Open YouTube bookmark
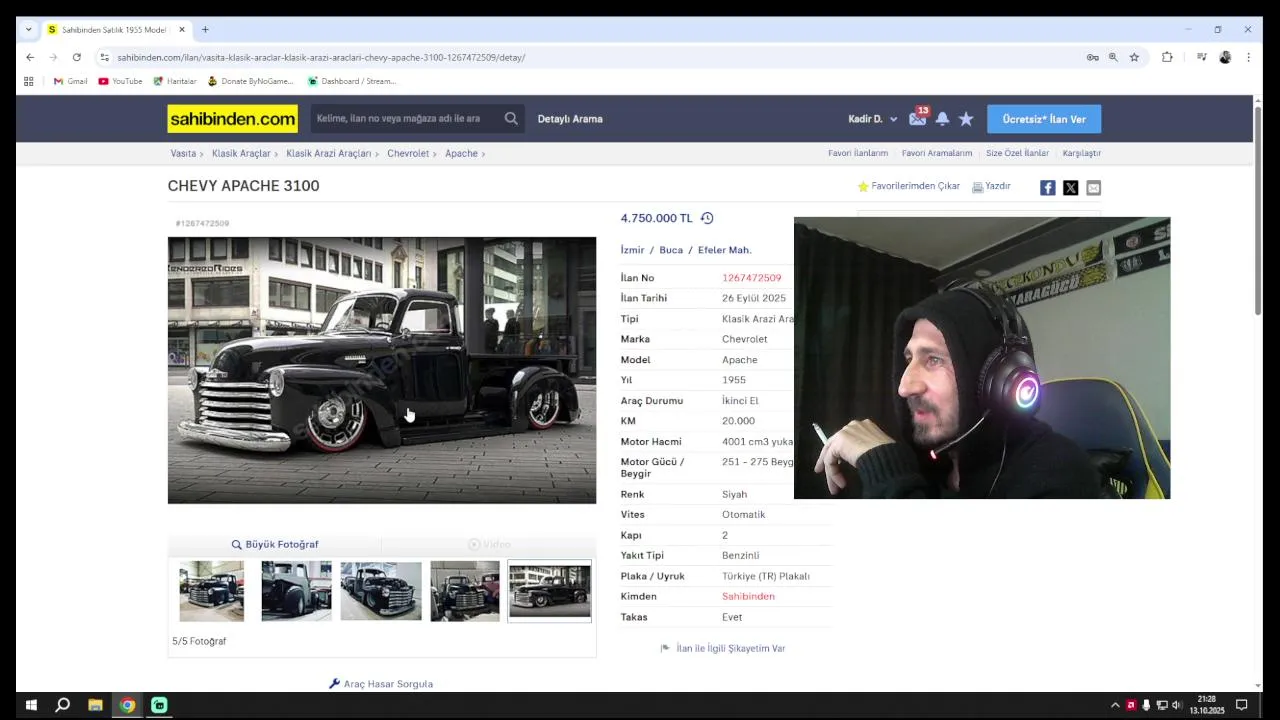 (120, 81)
